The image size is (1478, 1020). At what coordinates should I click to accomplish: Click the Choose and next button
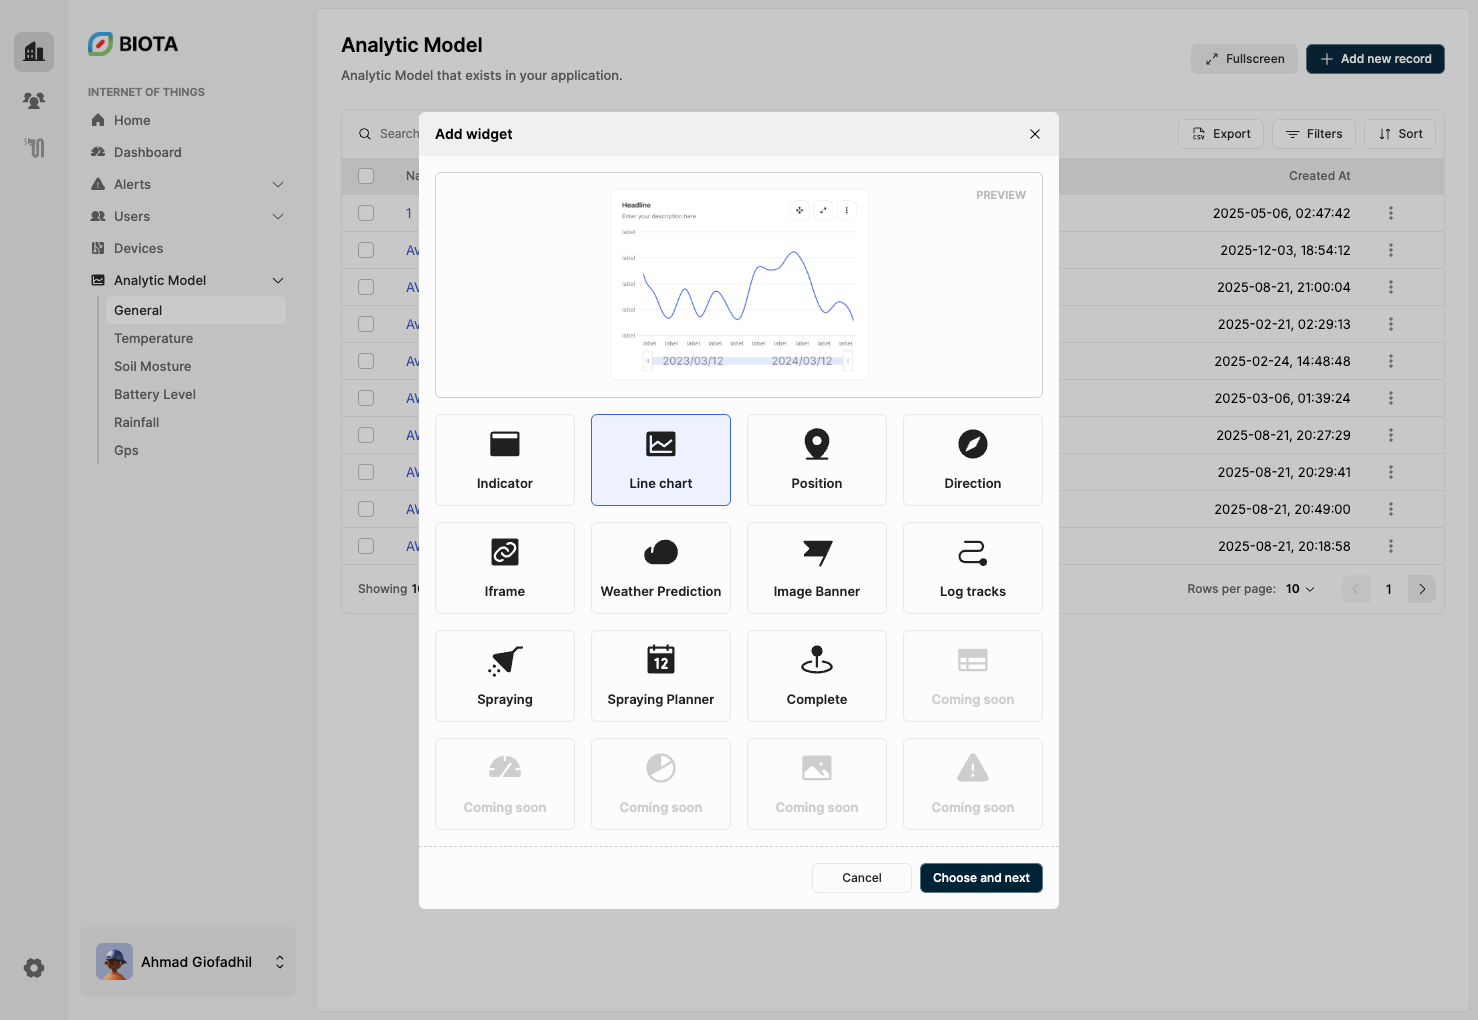981,878
